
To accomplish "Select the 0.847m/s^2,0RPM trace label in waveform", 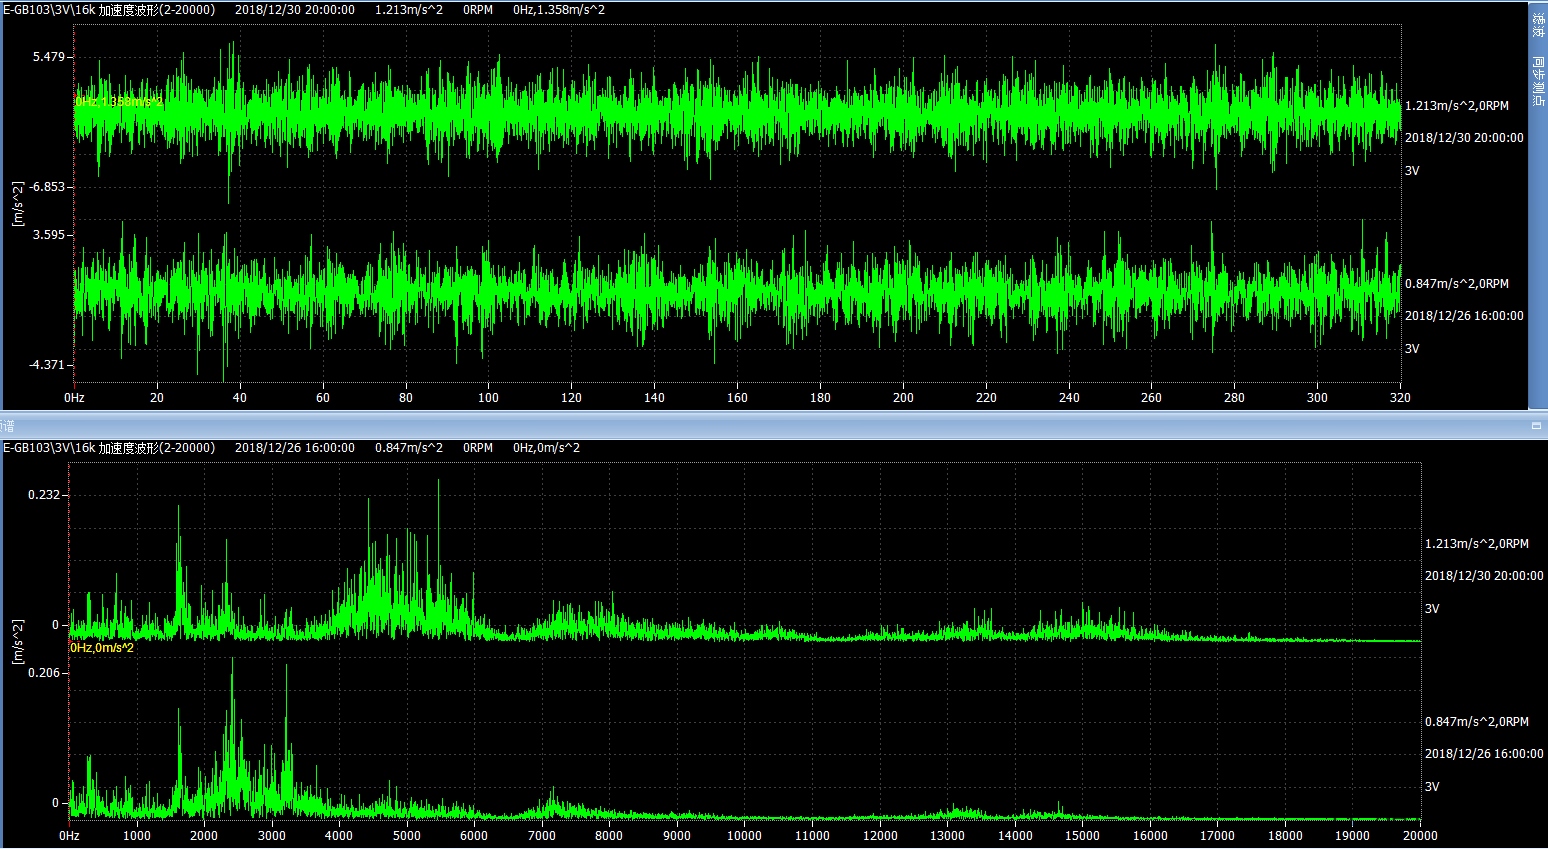I will pos(1456,284).
